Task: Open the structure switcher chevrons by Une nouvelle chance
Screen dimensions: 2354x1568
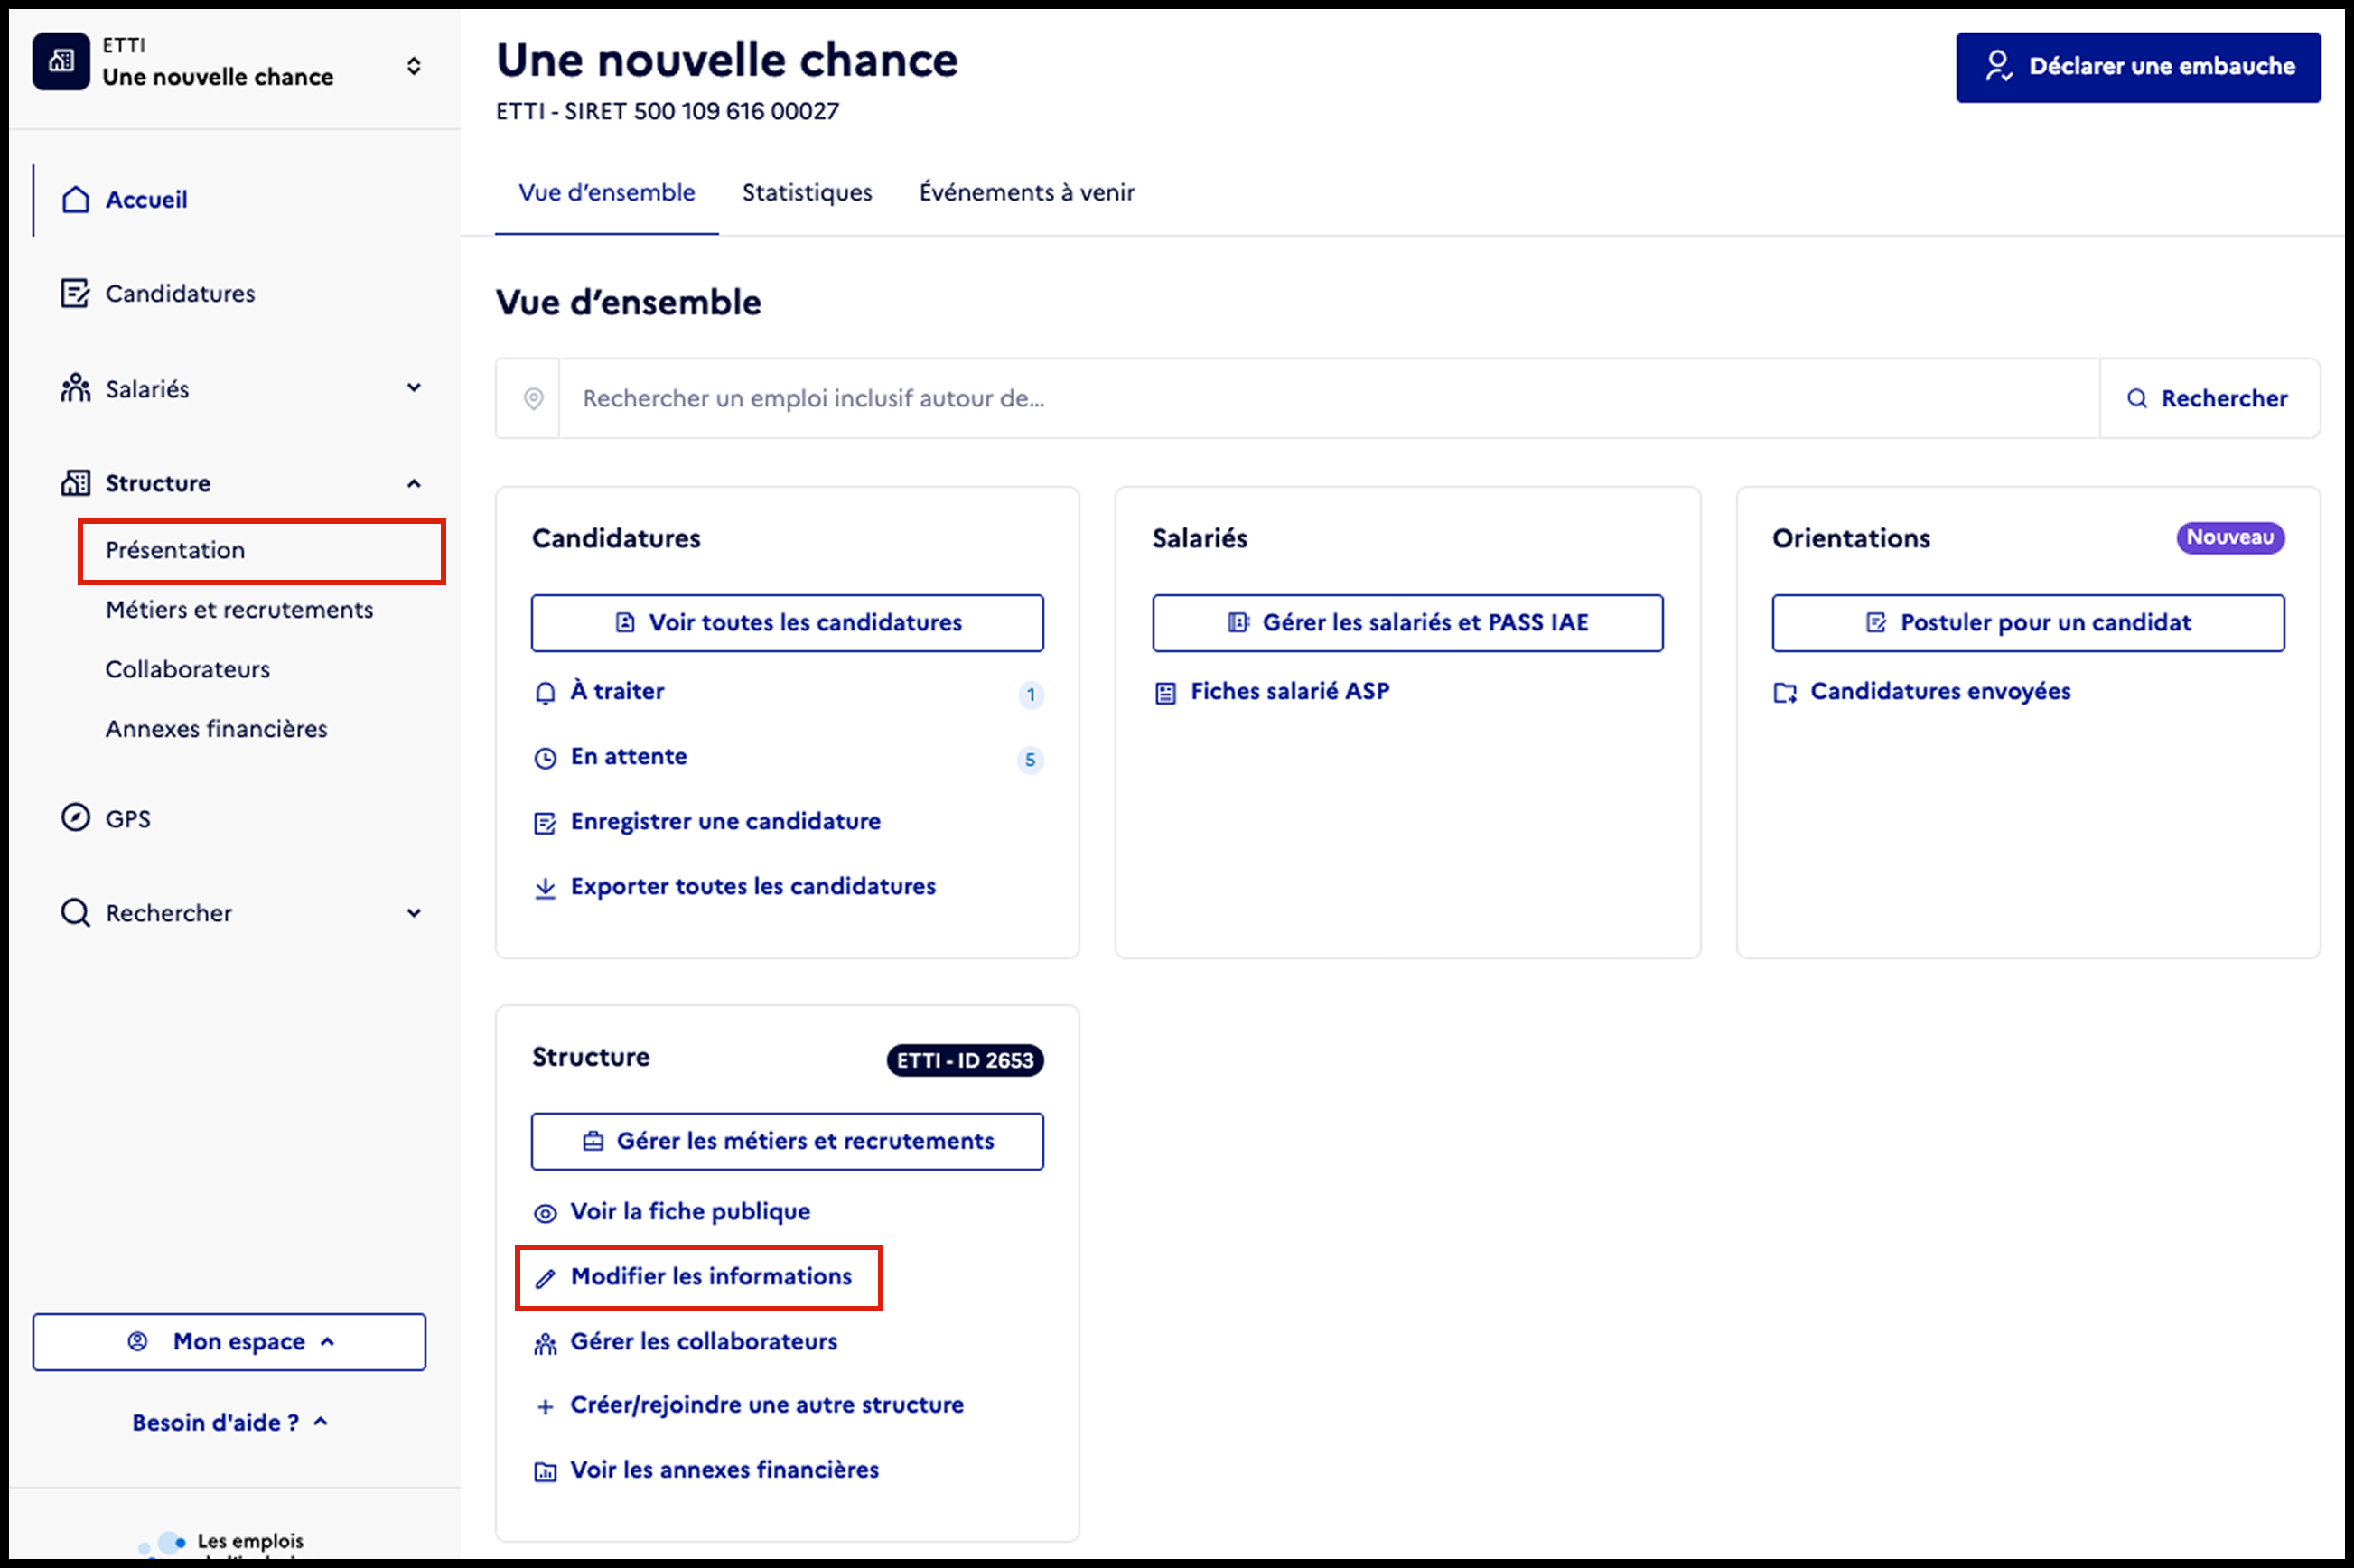Action: point(414,66)
